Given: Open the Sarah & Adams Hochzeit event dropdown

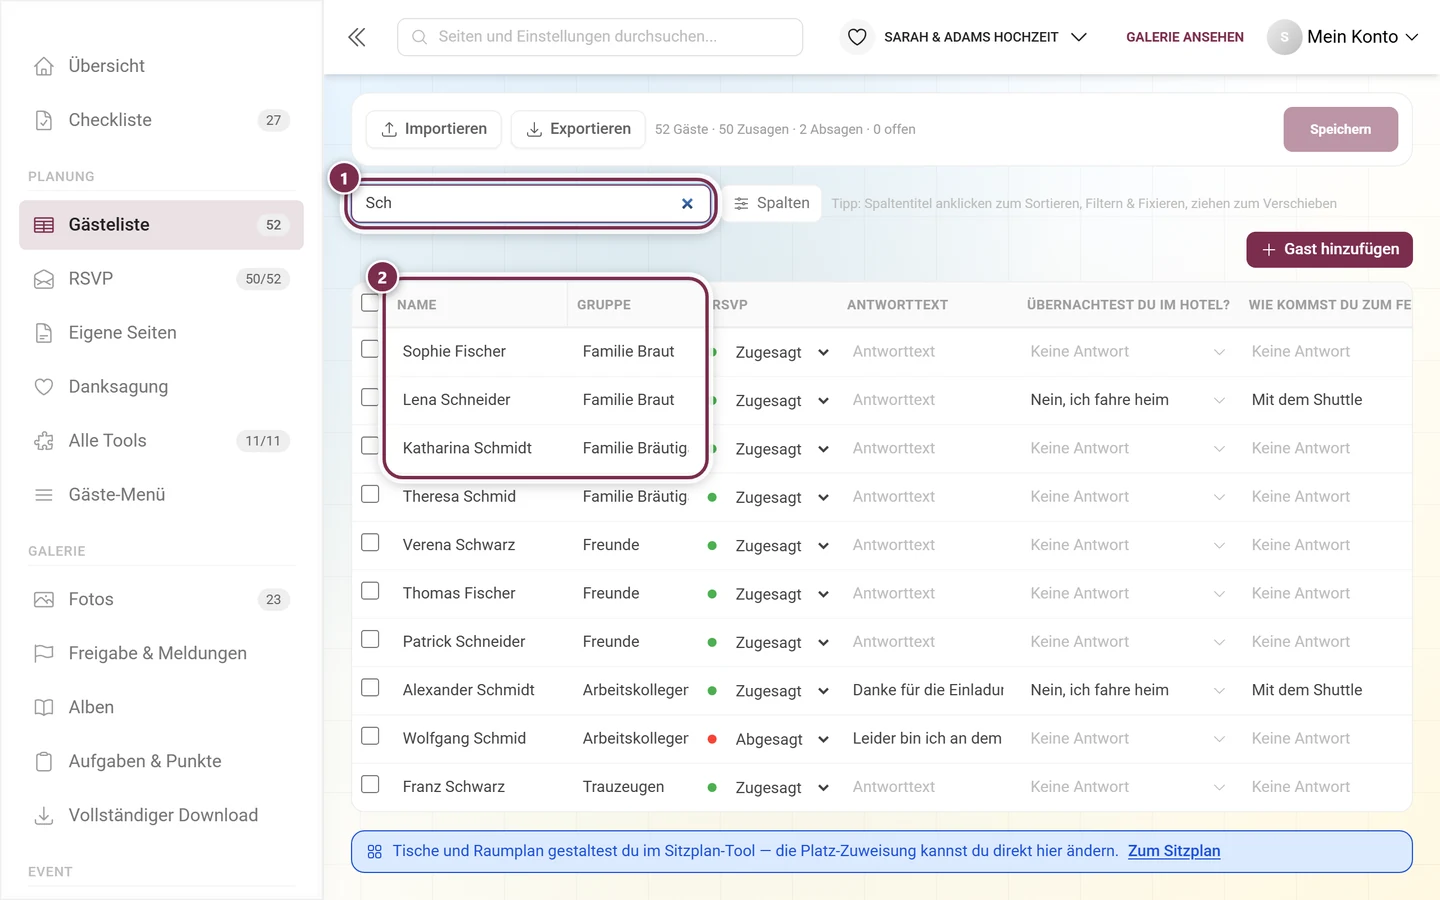Looking at the screenshot, I should pos(985,37).
